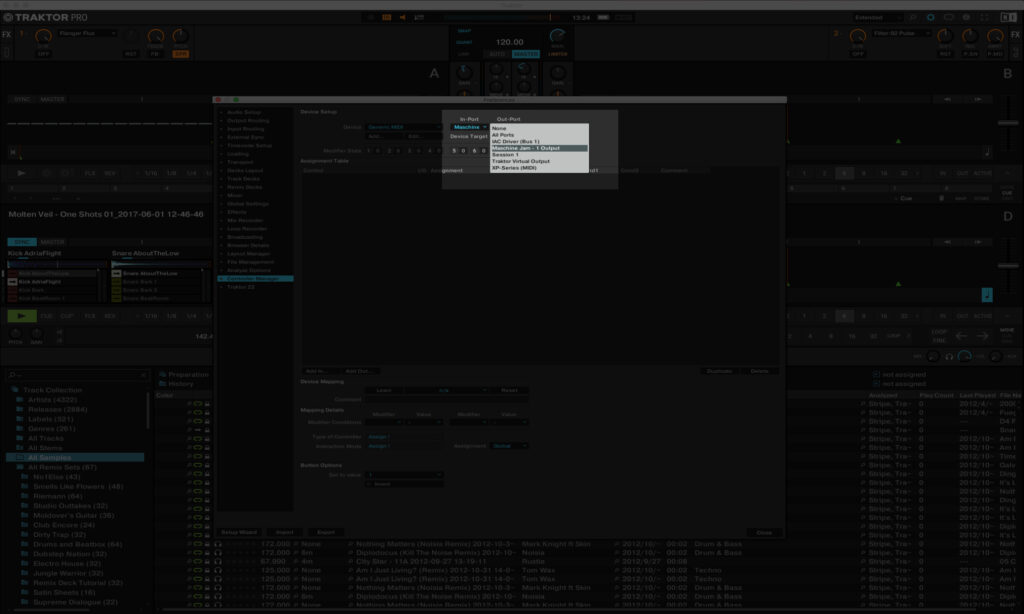This screenshot has height=614, width=1024.
Task: Toggle the deck C SYNC button
Action: pyautogui.click(x=22, y=242)
